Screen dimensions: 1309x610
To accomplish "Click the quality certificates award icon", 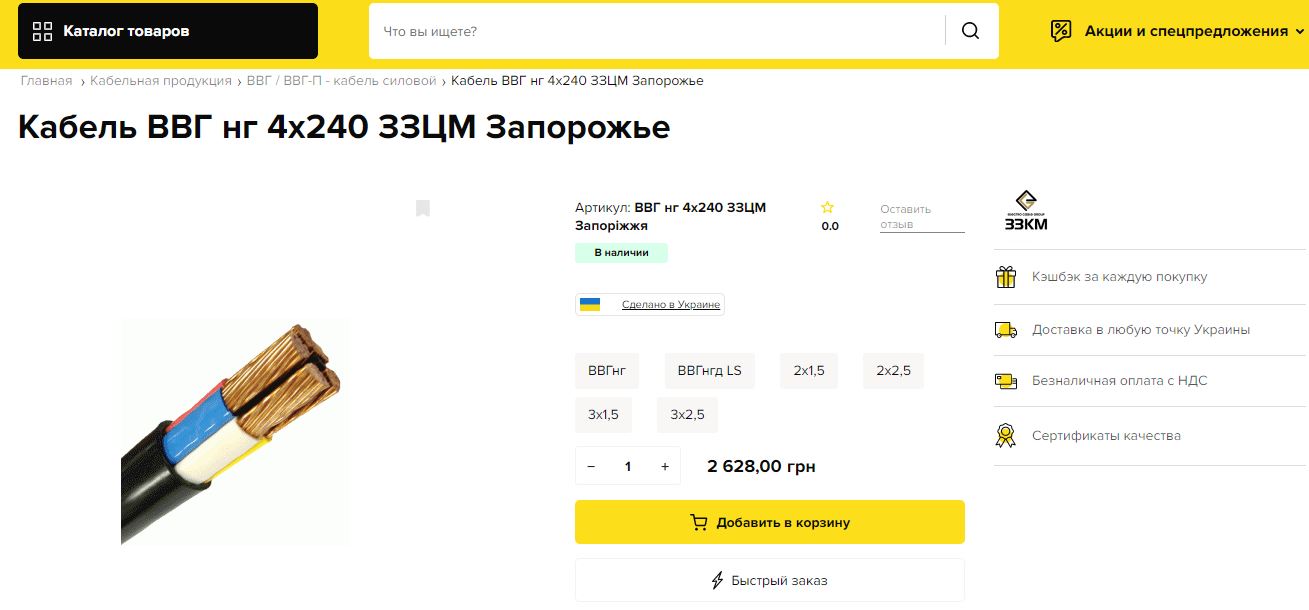I will (x=1005, y=436).
